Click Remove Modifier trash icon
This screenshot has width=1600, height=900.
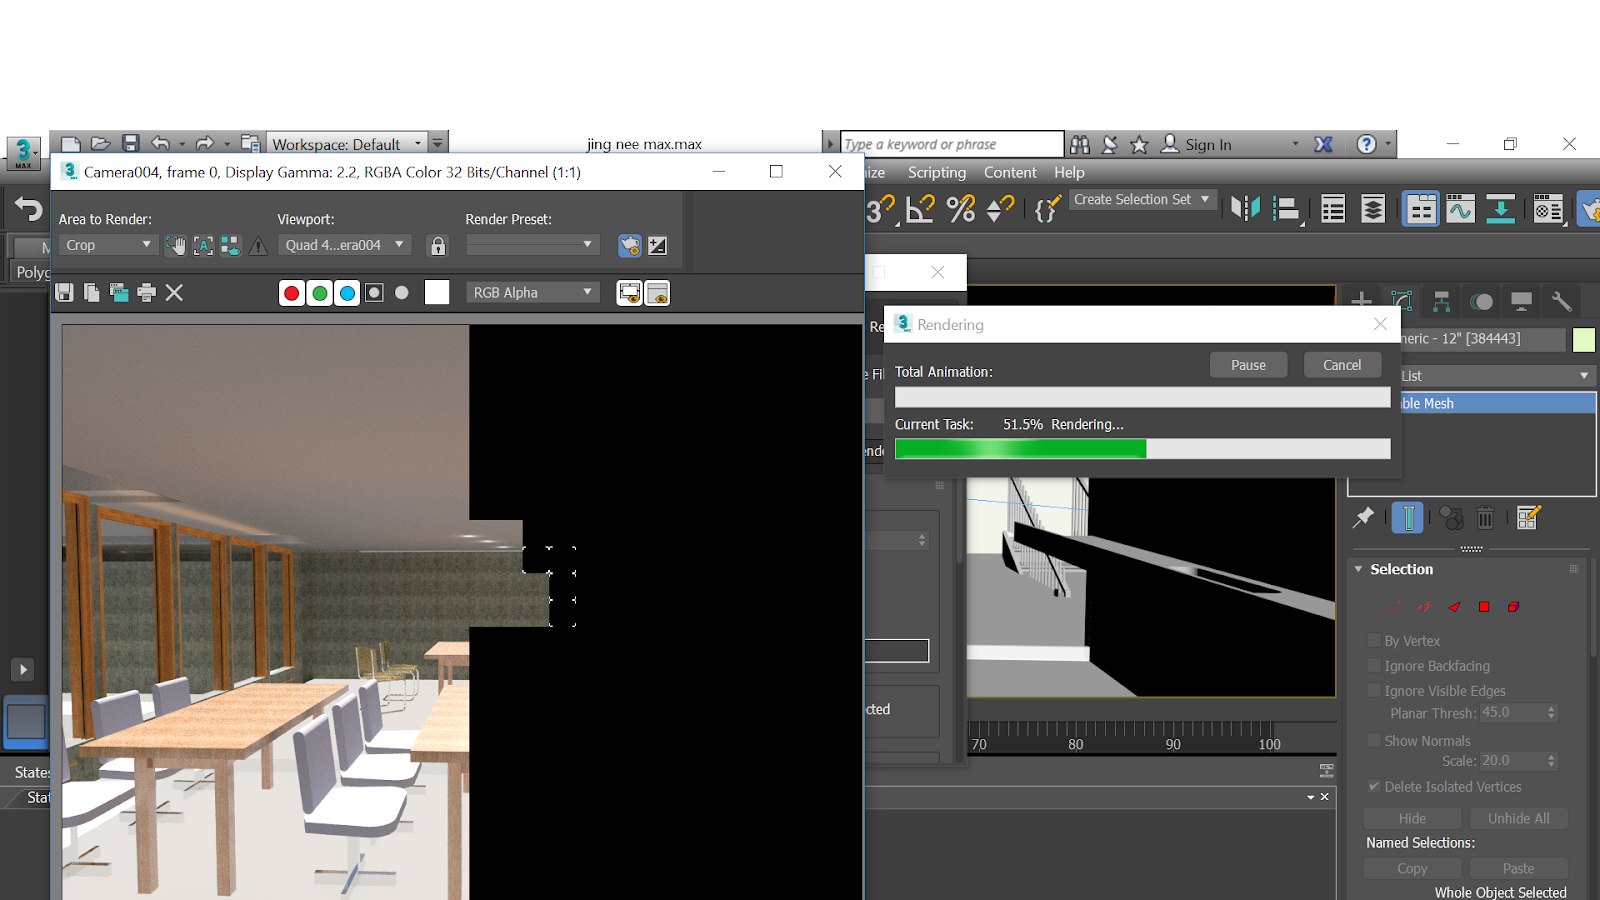pos(1486,517)
